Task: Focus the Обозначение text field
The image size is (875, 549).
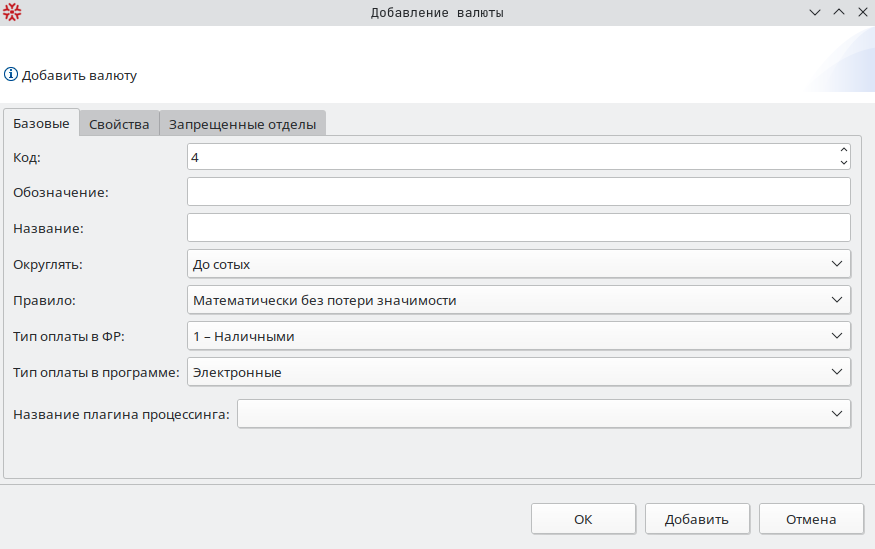Action: [x=518, y=192]
